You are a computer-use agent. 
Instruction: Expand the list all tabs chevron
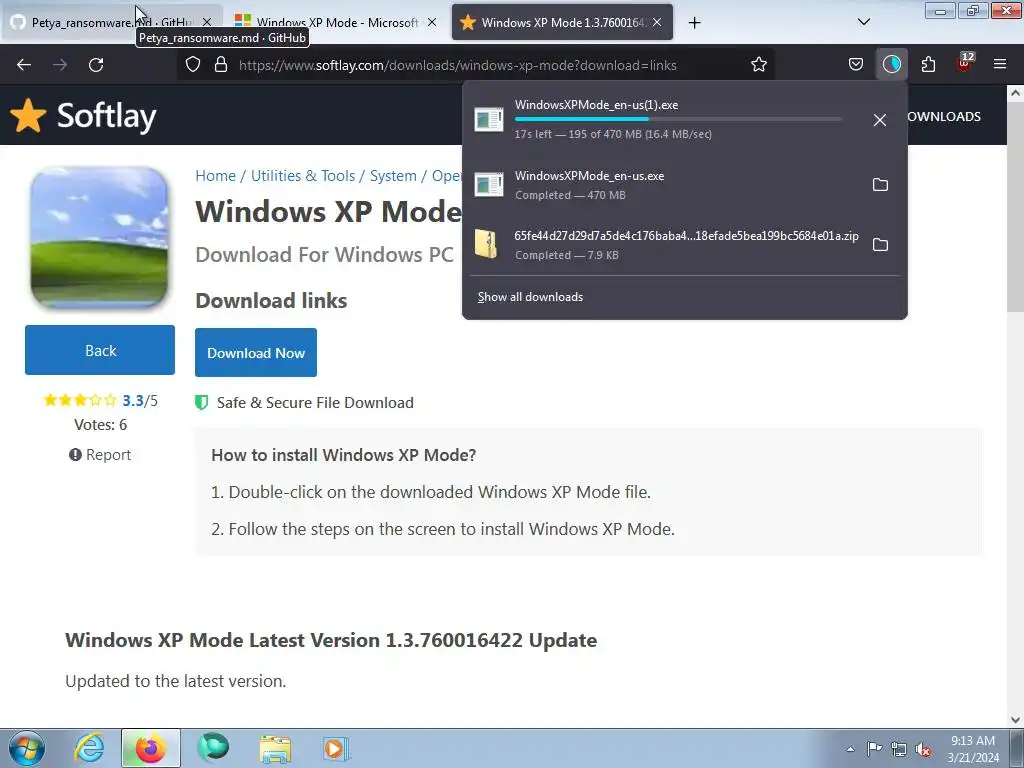863,22
